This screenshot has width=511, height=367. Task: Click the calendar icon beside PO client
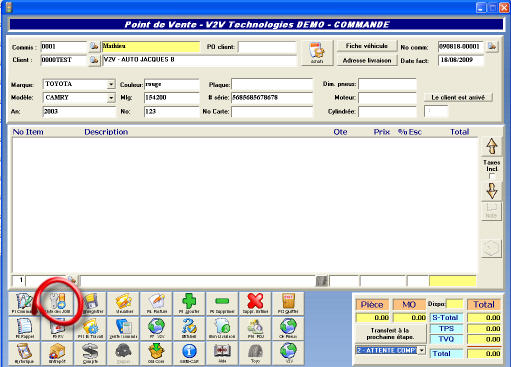(317, 53)
